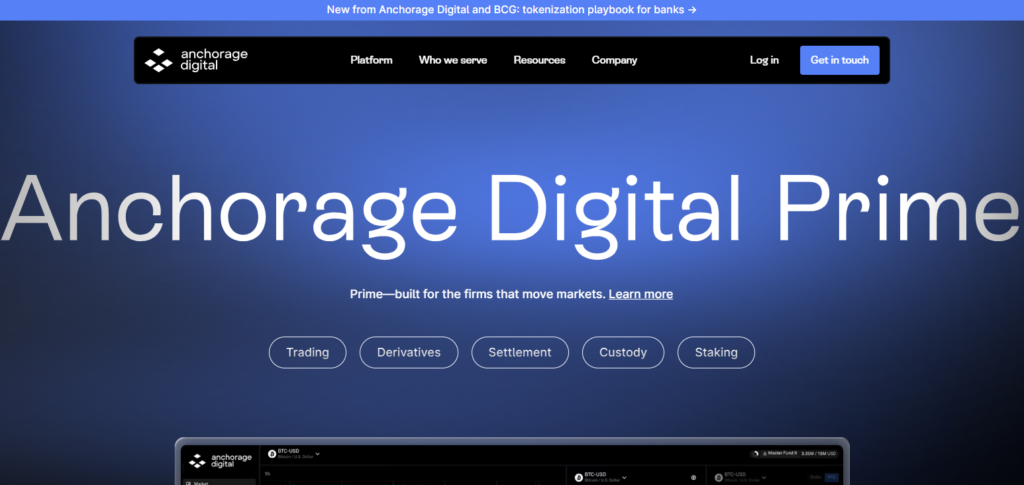Select the Custody pill
The height and width of the screenshot is (485, 1024).
[x=623, y=352]
